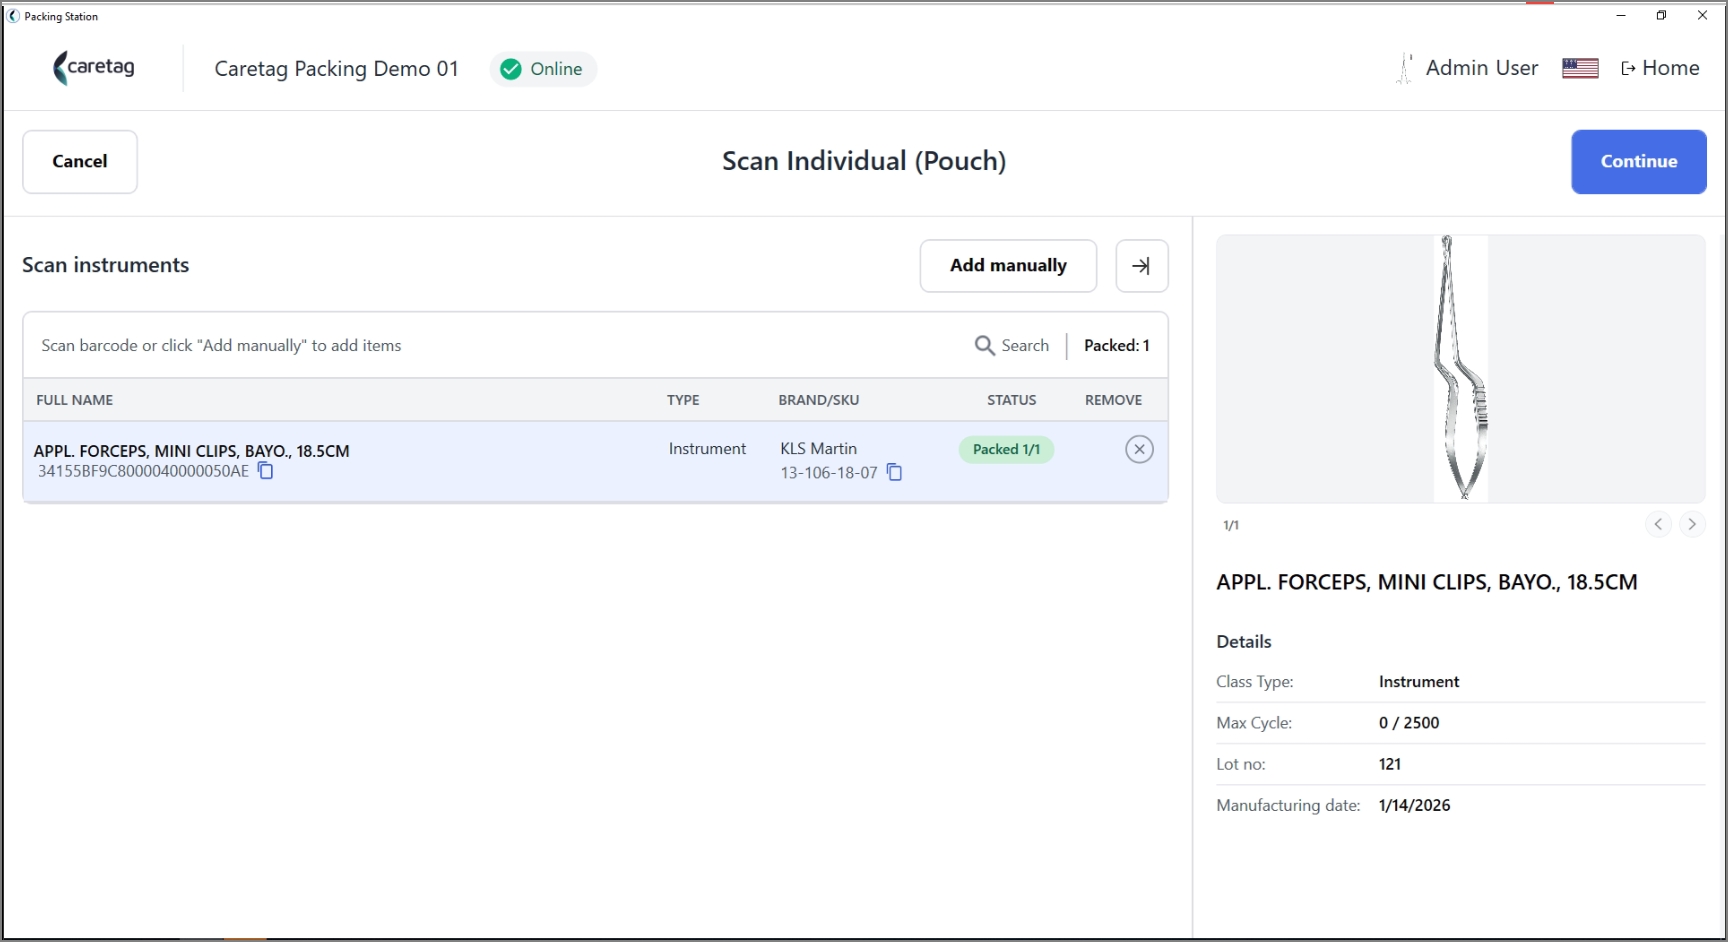Click the Search magnifier icon

(985, 345)
